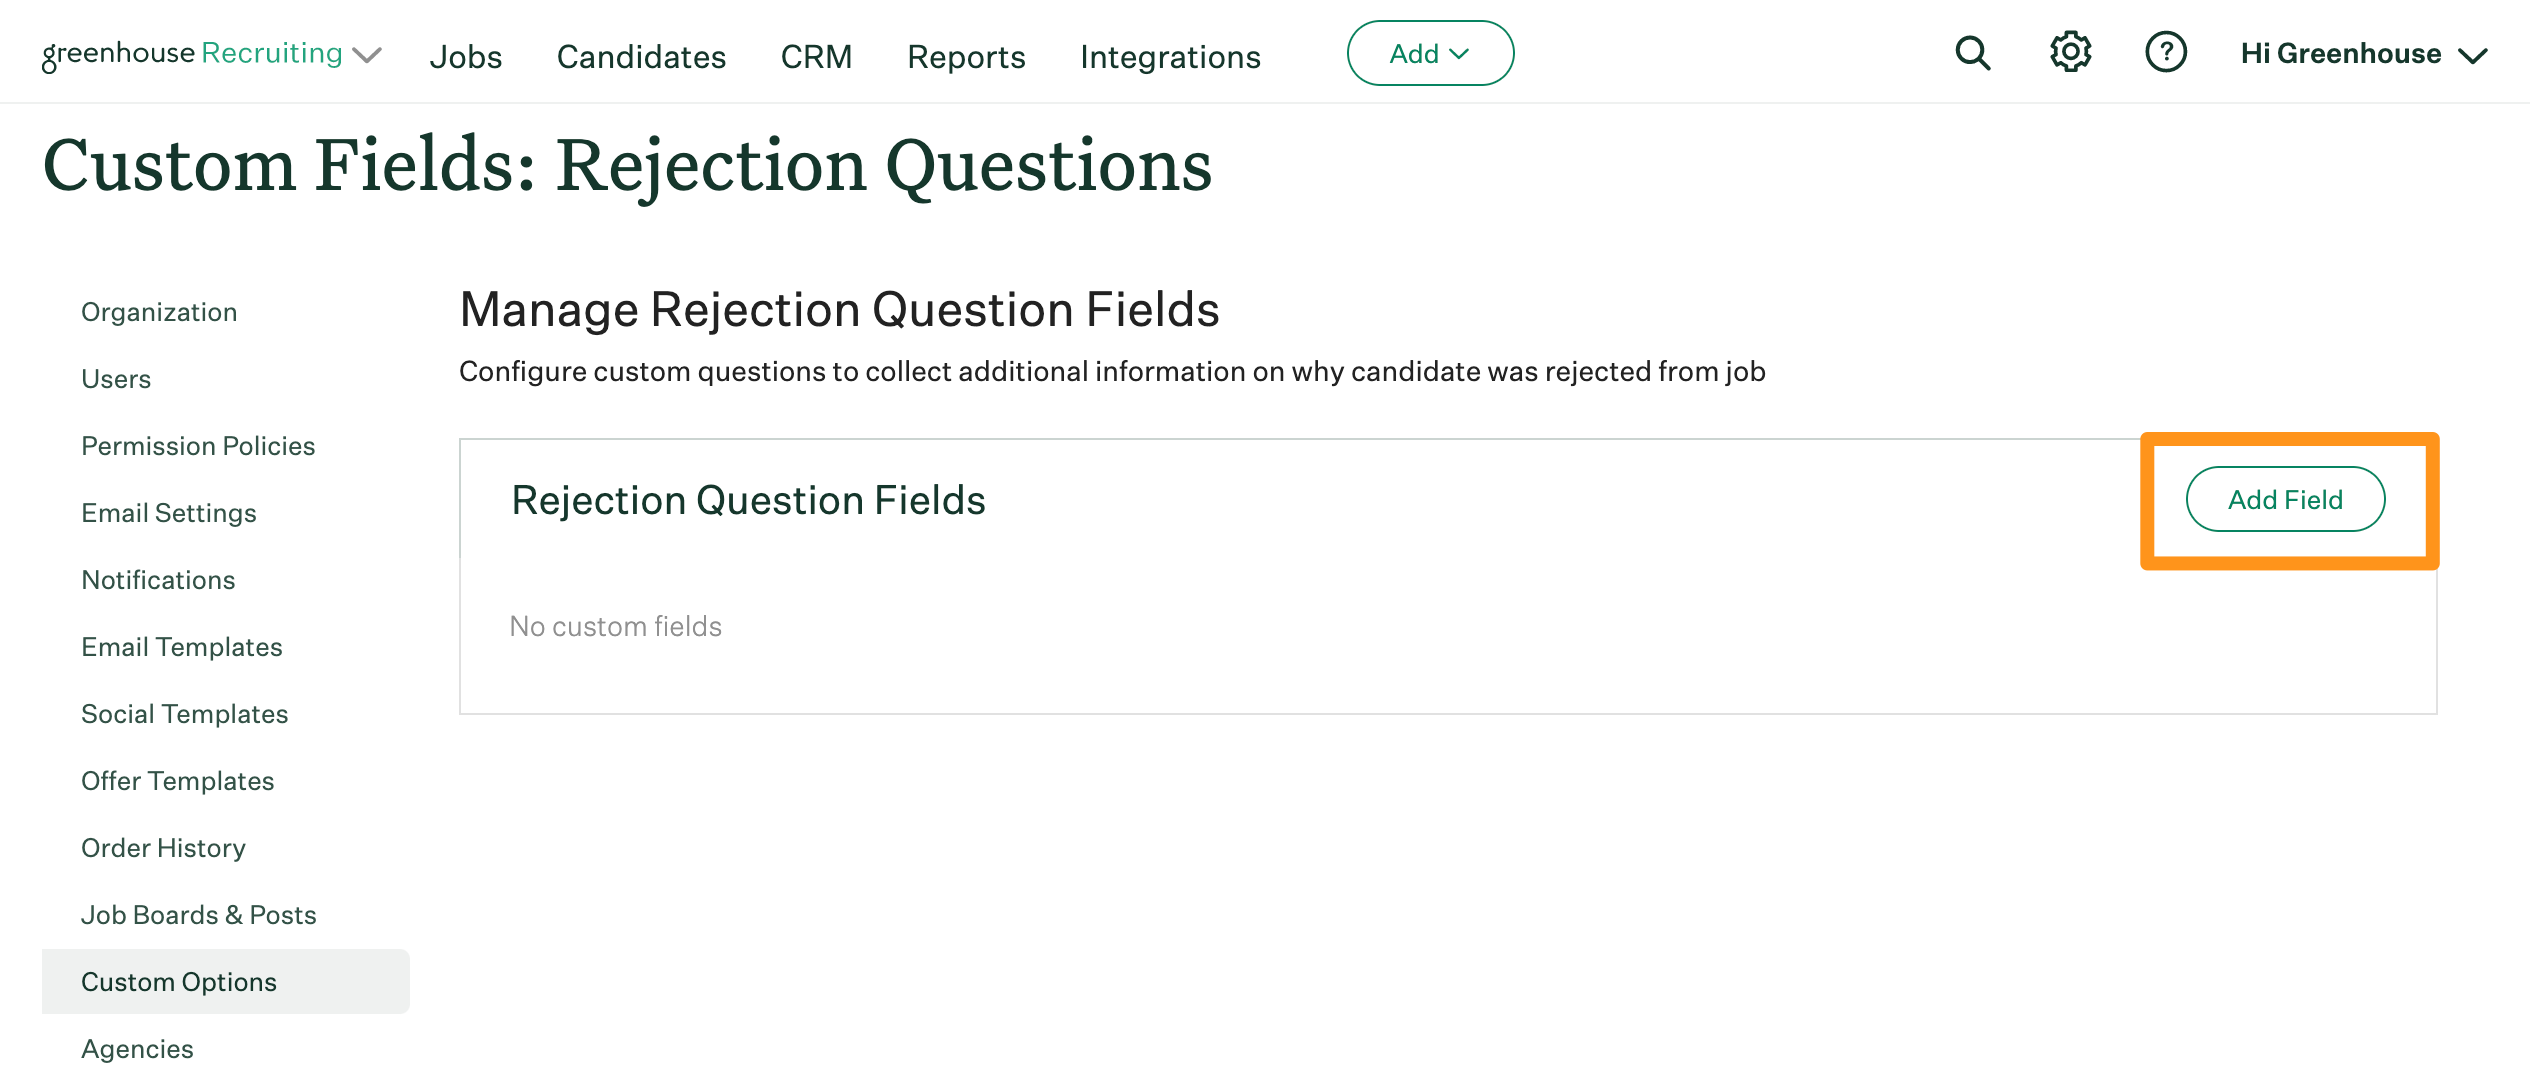The image size is (2530, 1088).
Task: Open the Offer Templates page
Action: [x=178, y=781]
